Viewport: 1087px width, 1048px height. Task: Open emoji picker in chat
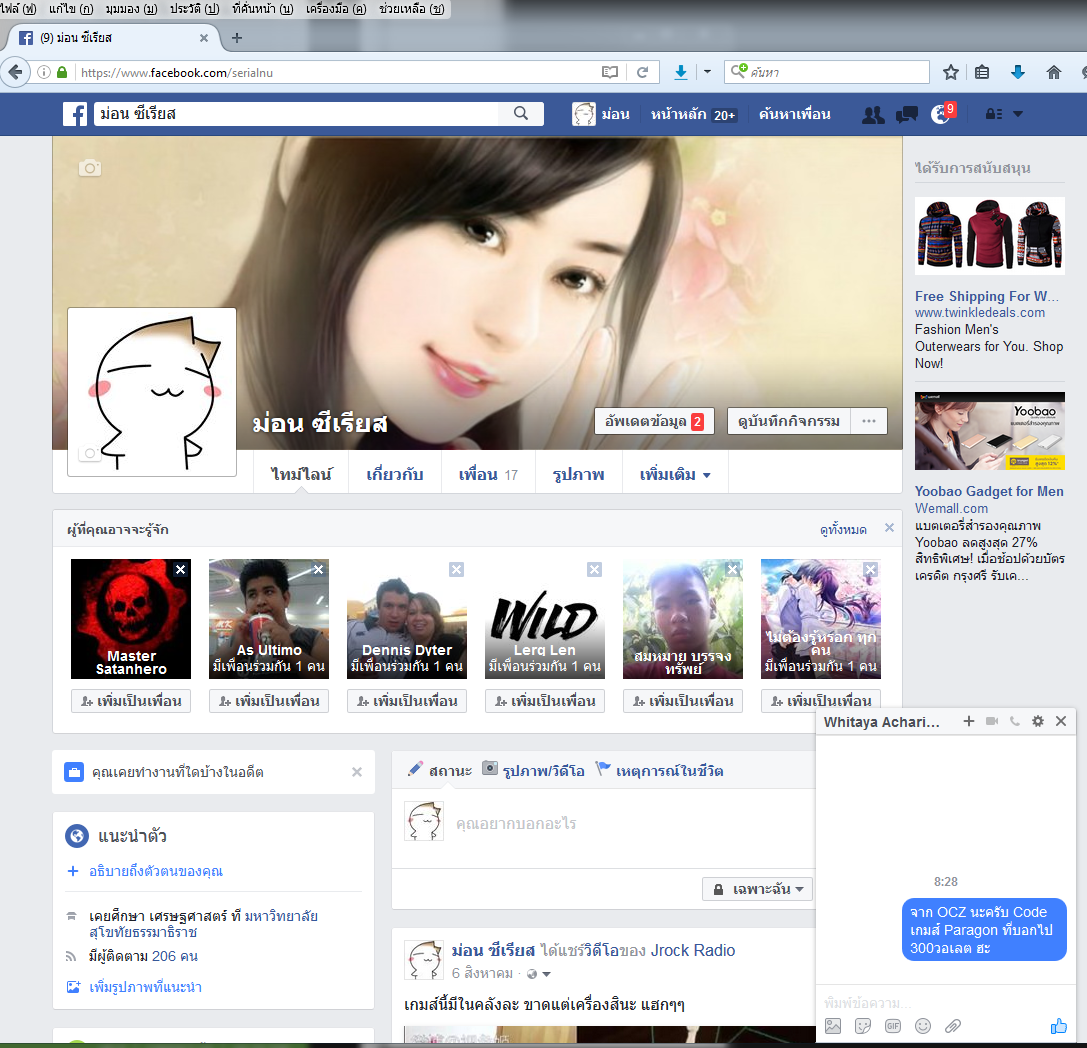923,1026
